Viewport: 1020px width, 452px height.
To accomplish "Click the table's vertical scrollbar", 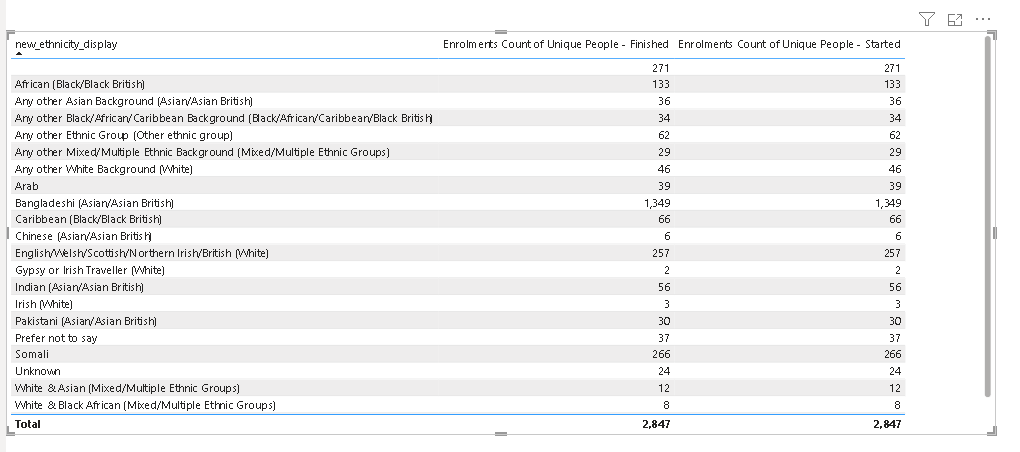I will tap(987, 216).
